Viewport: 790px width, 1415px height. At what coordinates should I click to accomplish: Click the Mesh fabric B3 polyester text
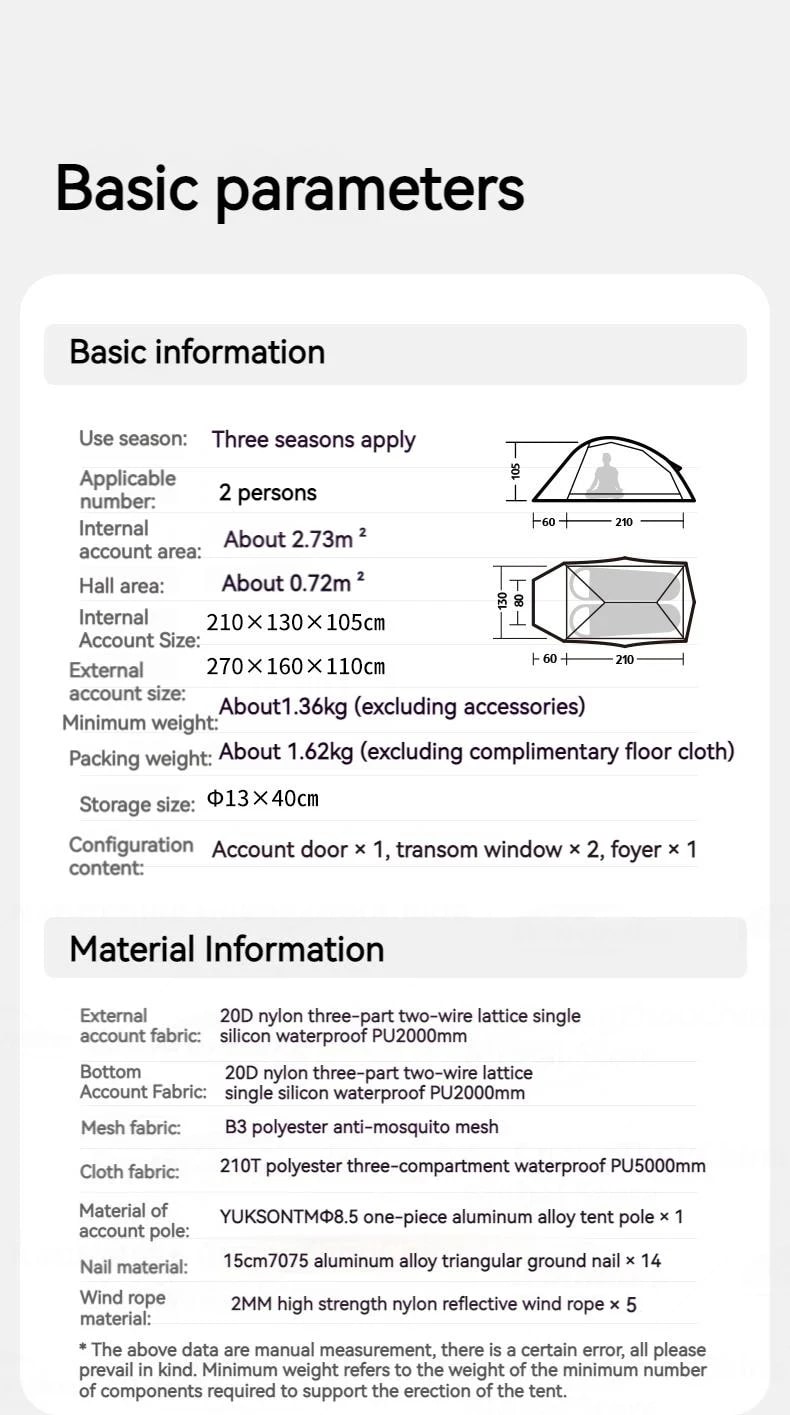pyautogui.click(x=361, y=1127)
